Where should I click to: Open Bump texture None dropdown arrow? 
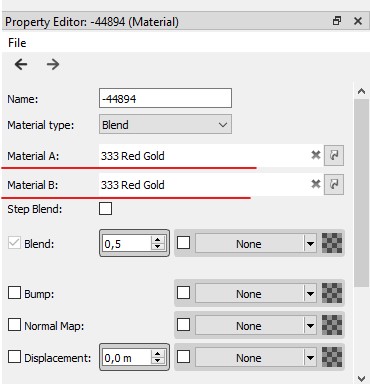pyautogui.click(x=310, y=294)
